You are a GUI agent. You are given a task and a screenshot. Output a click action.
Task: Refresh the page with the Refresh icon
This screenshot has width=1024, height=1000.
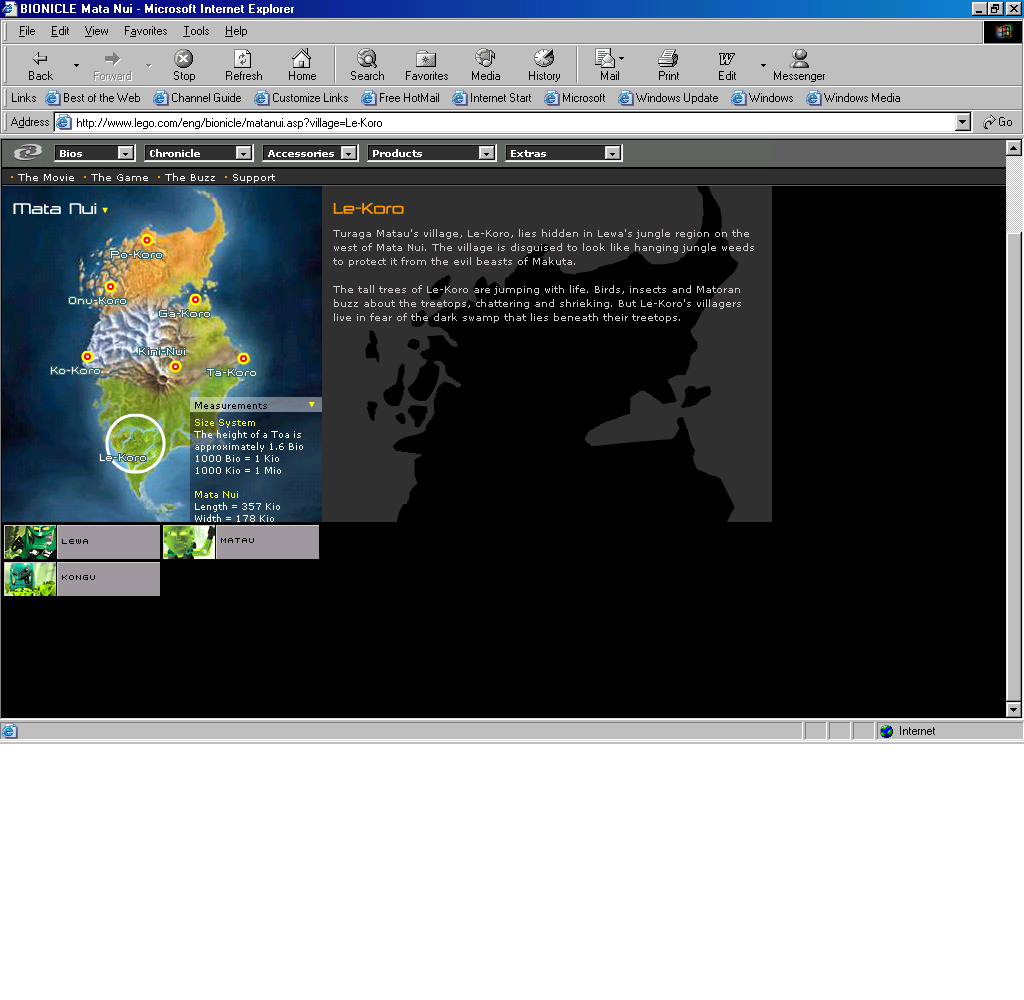pos(243,59)
